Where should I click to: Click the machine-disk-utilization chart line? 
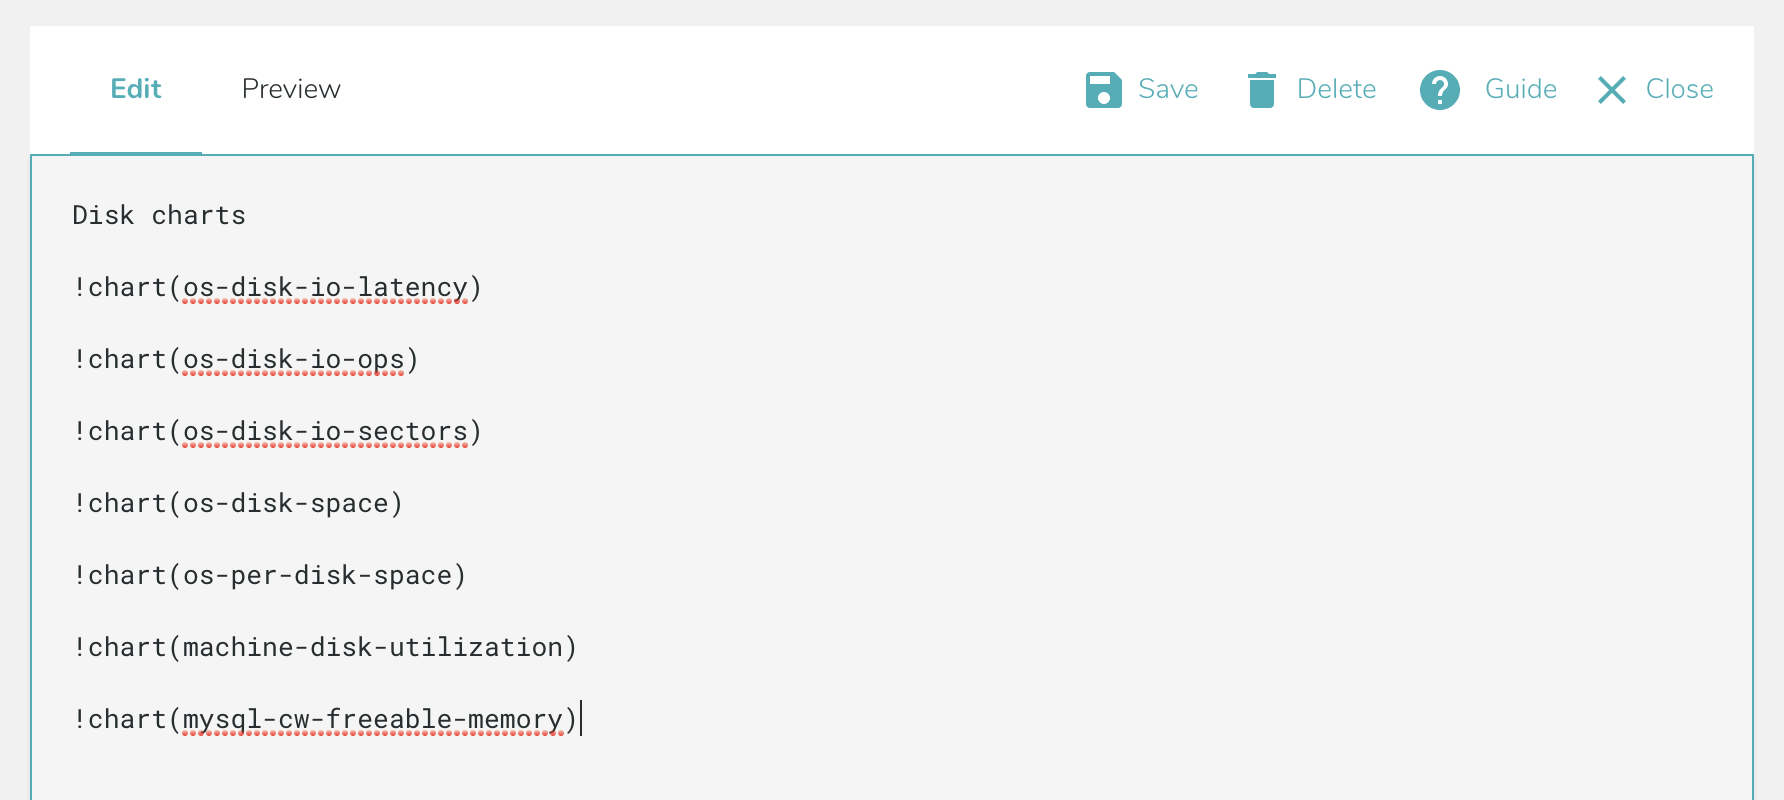pos(325,648)
